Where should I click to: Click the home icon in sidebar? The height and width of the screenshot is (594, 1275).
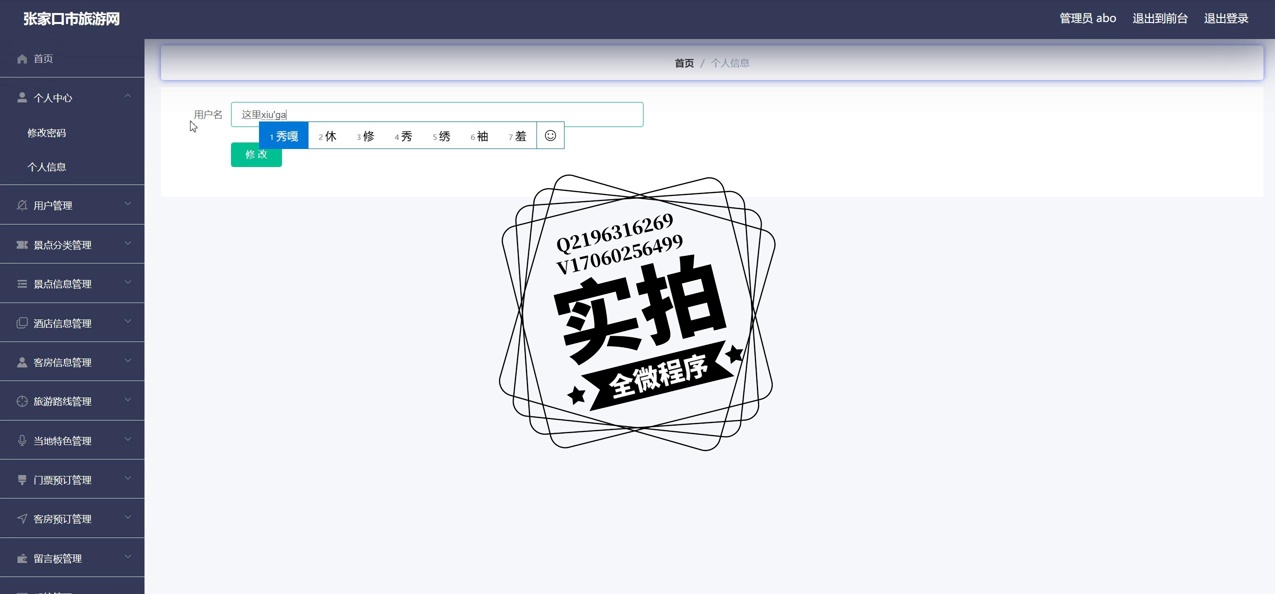pyautogui.click(x=22, y=59)
